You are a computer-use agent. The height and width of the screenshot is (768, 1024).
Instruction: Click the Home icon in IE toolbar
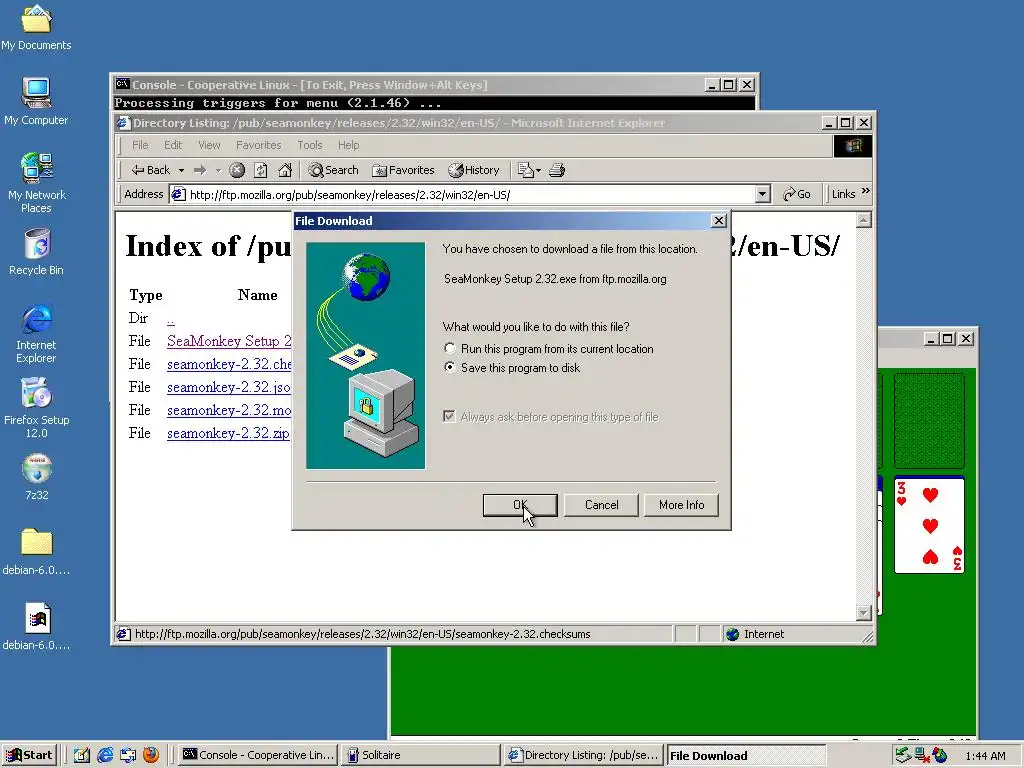click(285, 170)
